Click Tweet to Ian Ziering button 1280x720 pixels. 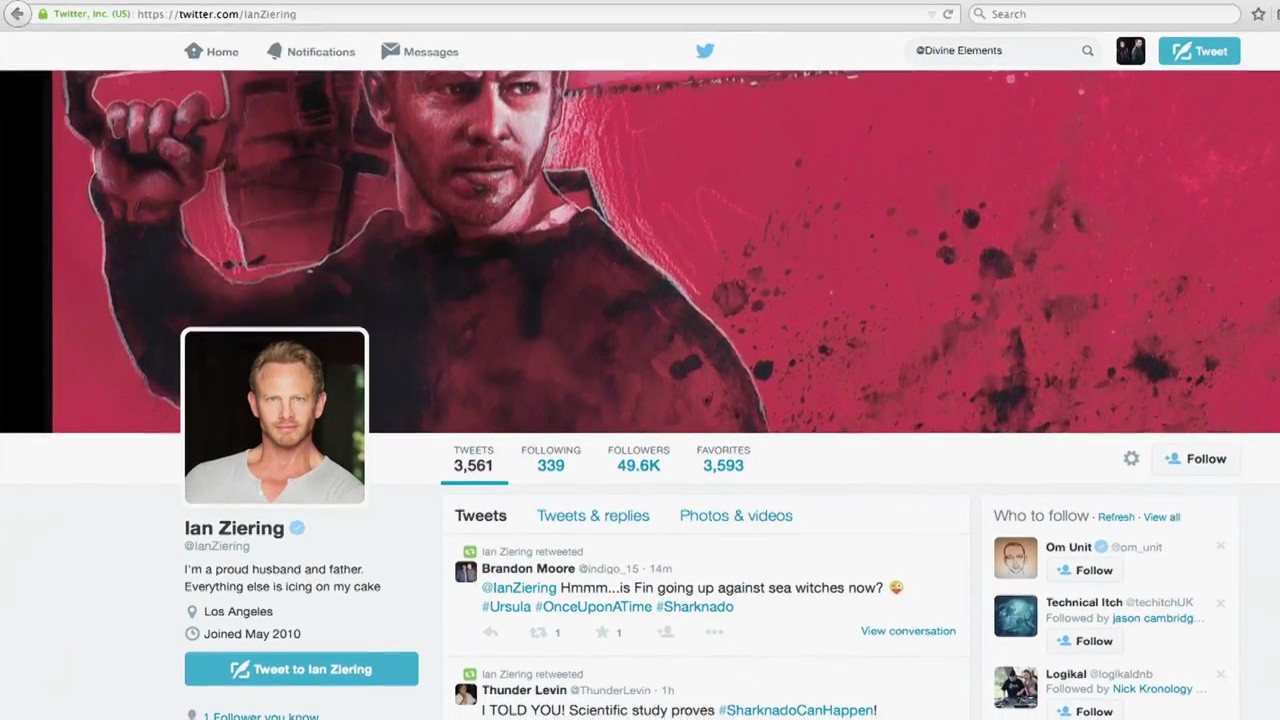[x=301, y=669]
